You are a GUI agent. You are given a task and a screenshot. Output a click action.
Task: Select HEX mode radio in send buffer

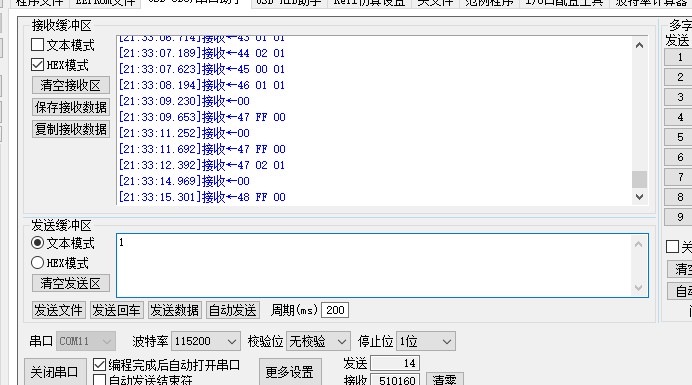pos(38,263)
